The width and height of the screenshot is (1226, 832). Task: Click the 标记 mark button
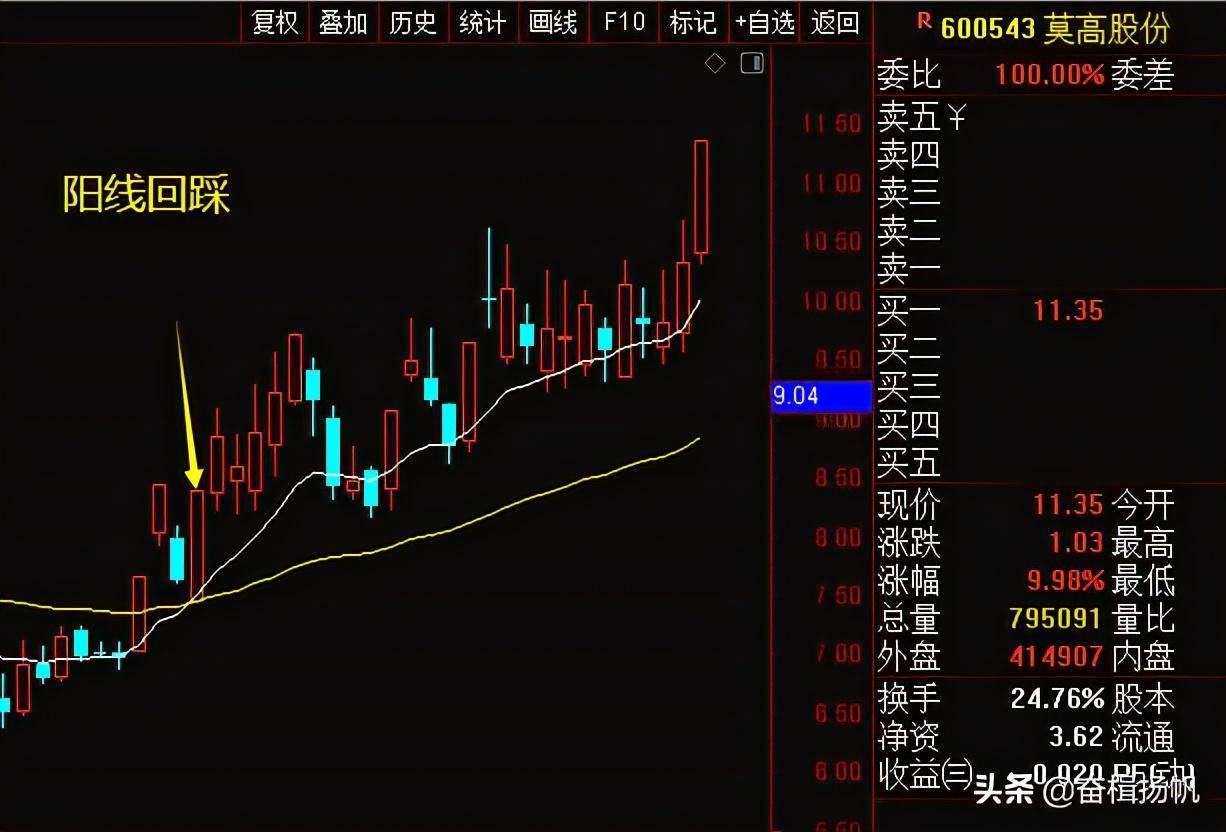pos(693,22)
